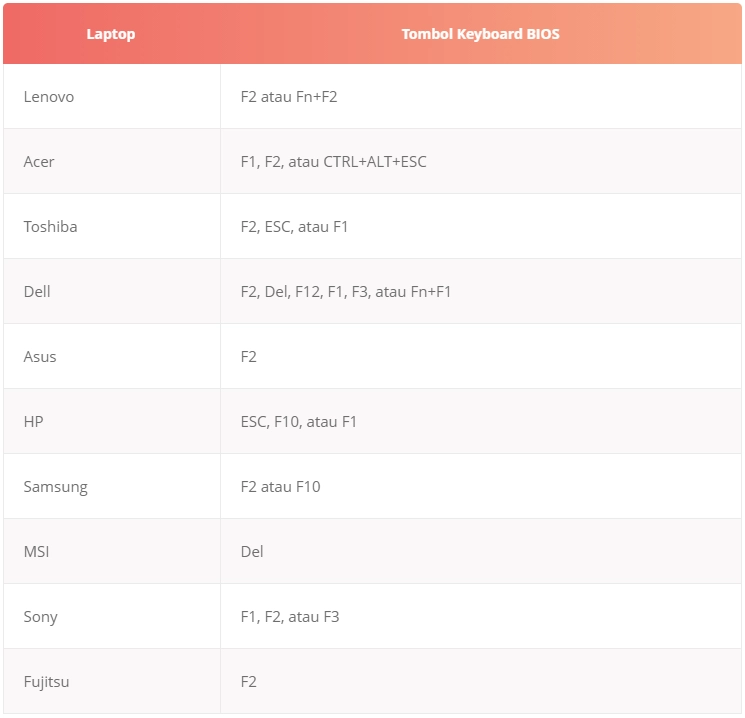Viewport: 745px width, 718px height.
Task: Click the F2 atau F10 text
Action: tap(280, 487)
